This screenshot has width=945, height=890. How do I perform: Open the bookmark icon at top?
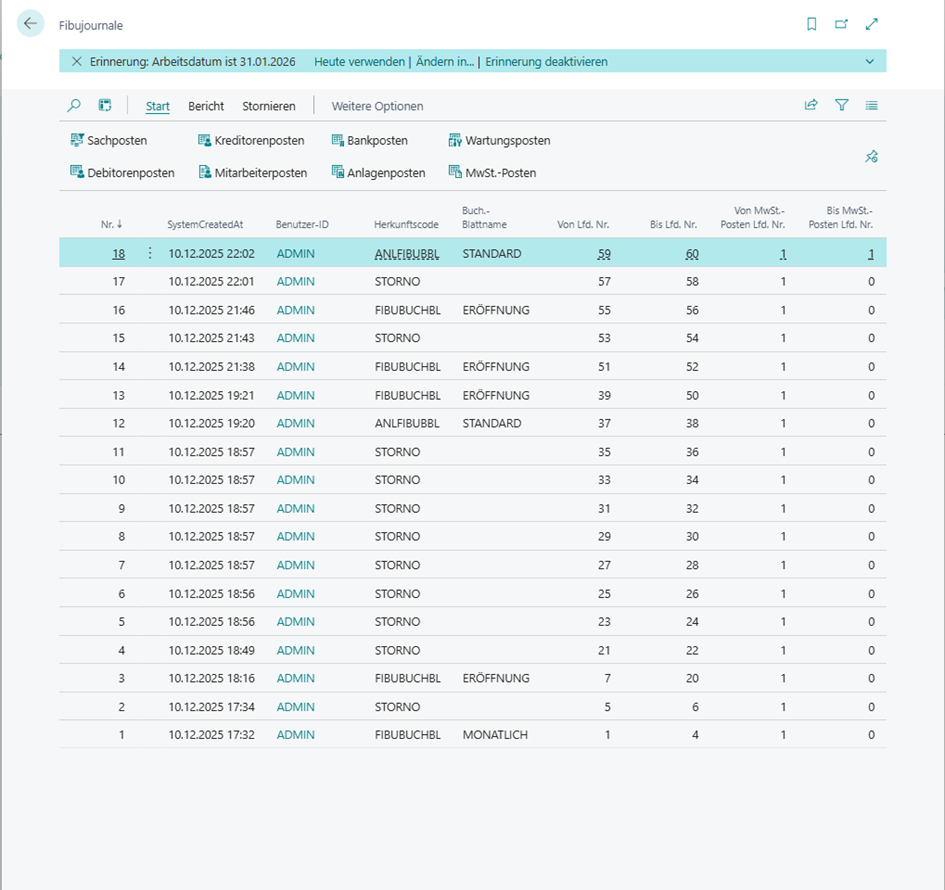pyautogui.click(x=812, y=24)
